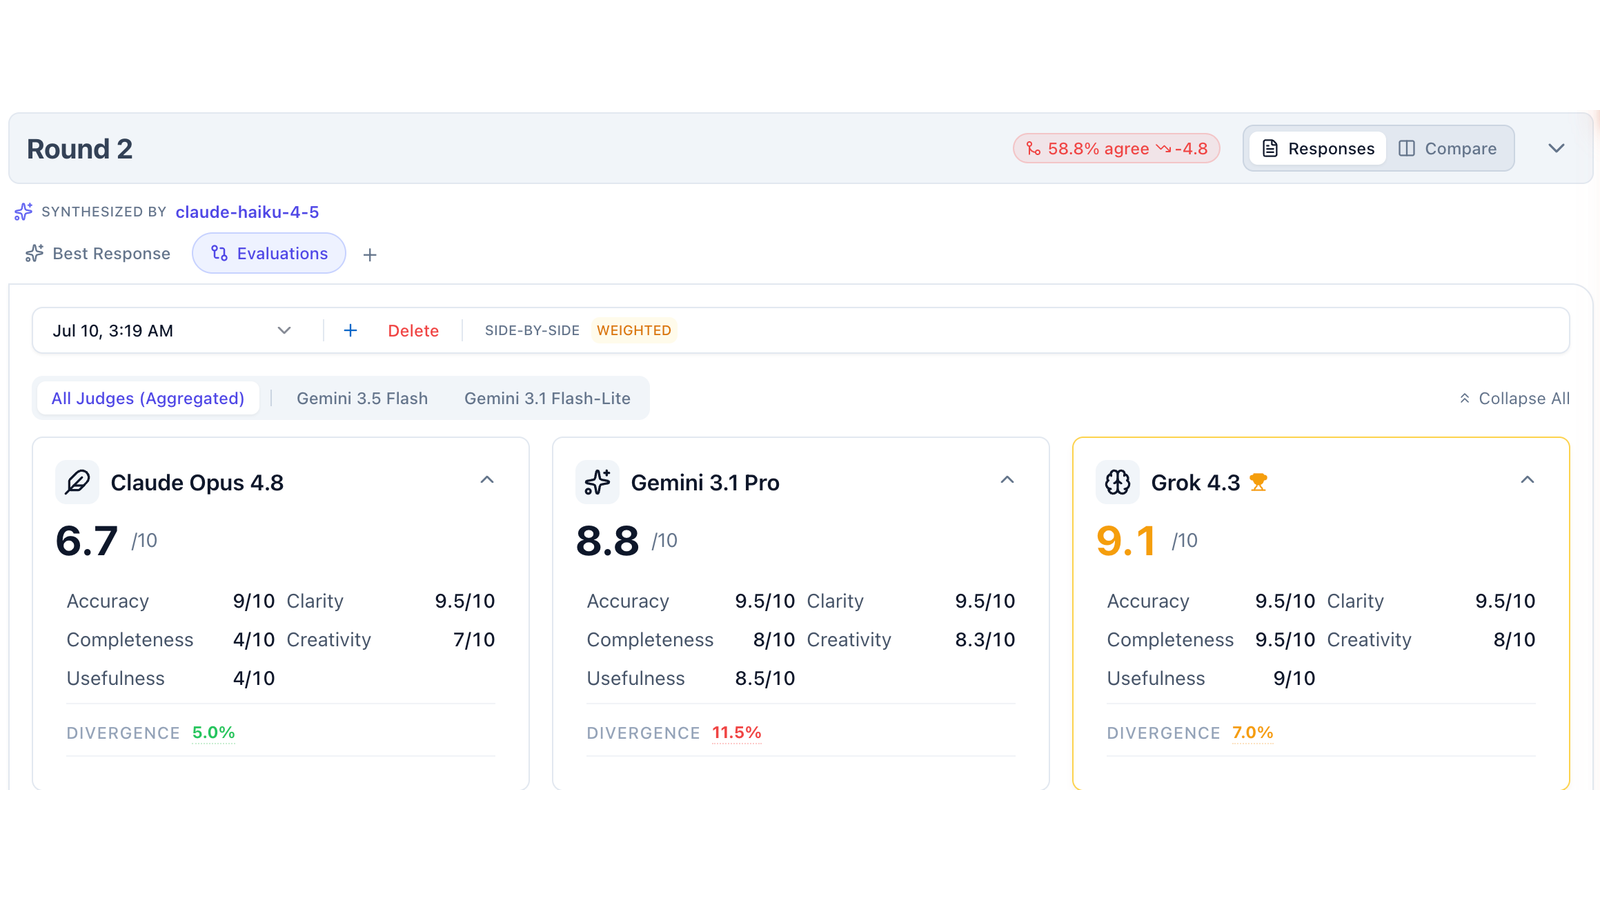Viewport: 1600px width, 900px height.
Task: Click Claude Opus 4.8 Creativity 7/10 score
Action: point(474,640)
